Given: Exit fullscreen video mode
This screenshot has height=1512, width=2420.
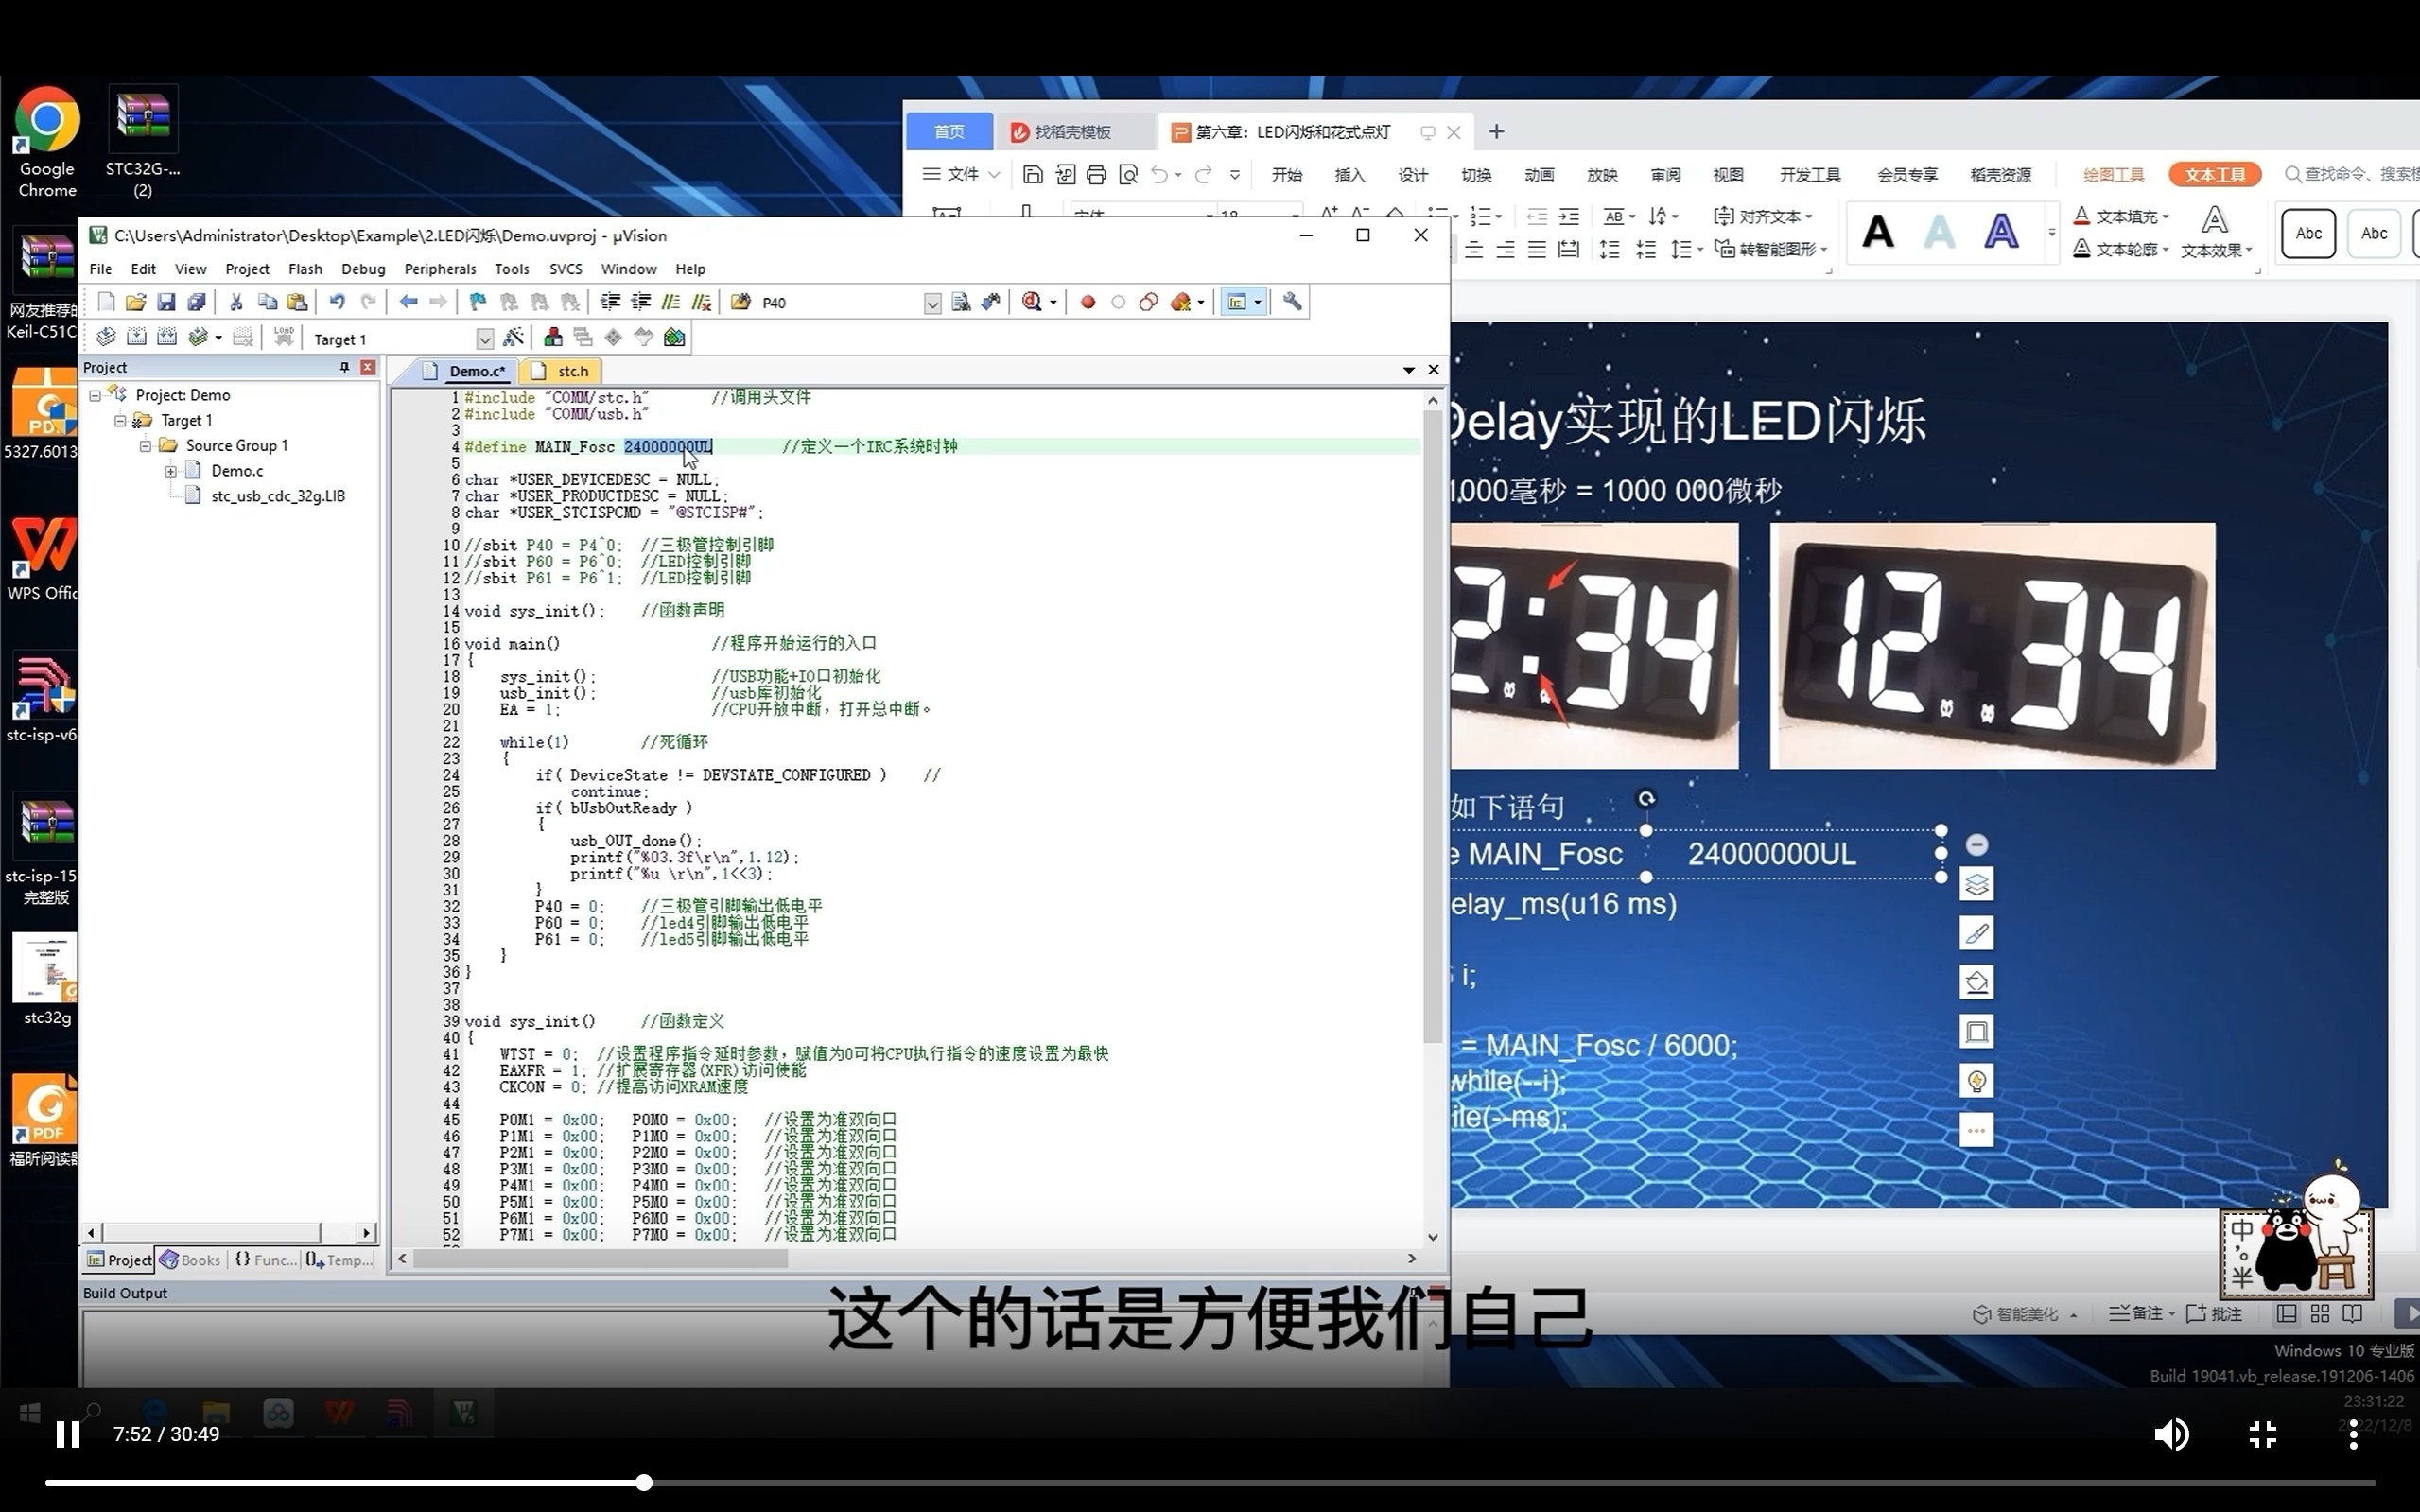Looking at the screenshot, I should tap(2263, 1434).
